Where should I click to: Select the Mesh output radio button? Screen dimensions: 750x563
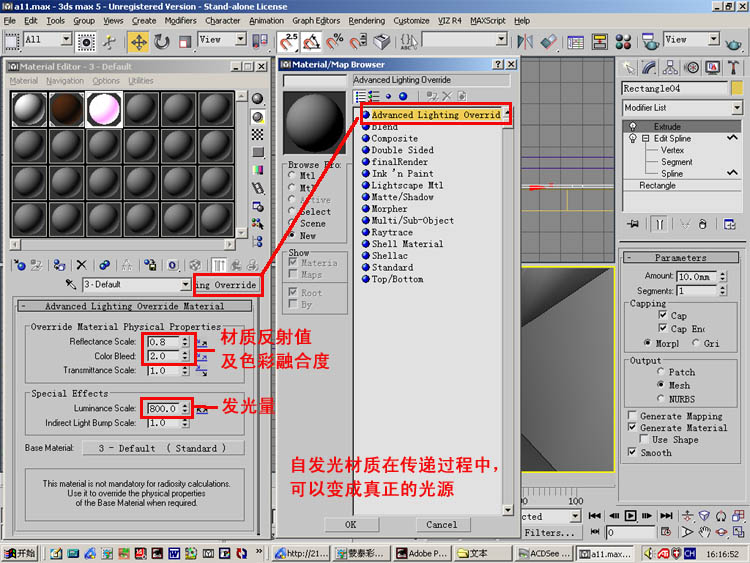661,385
